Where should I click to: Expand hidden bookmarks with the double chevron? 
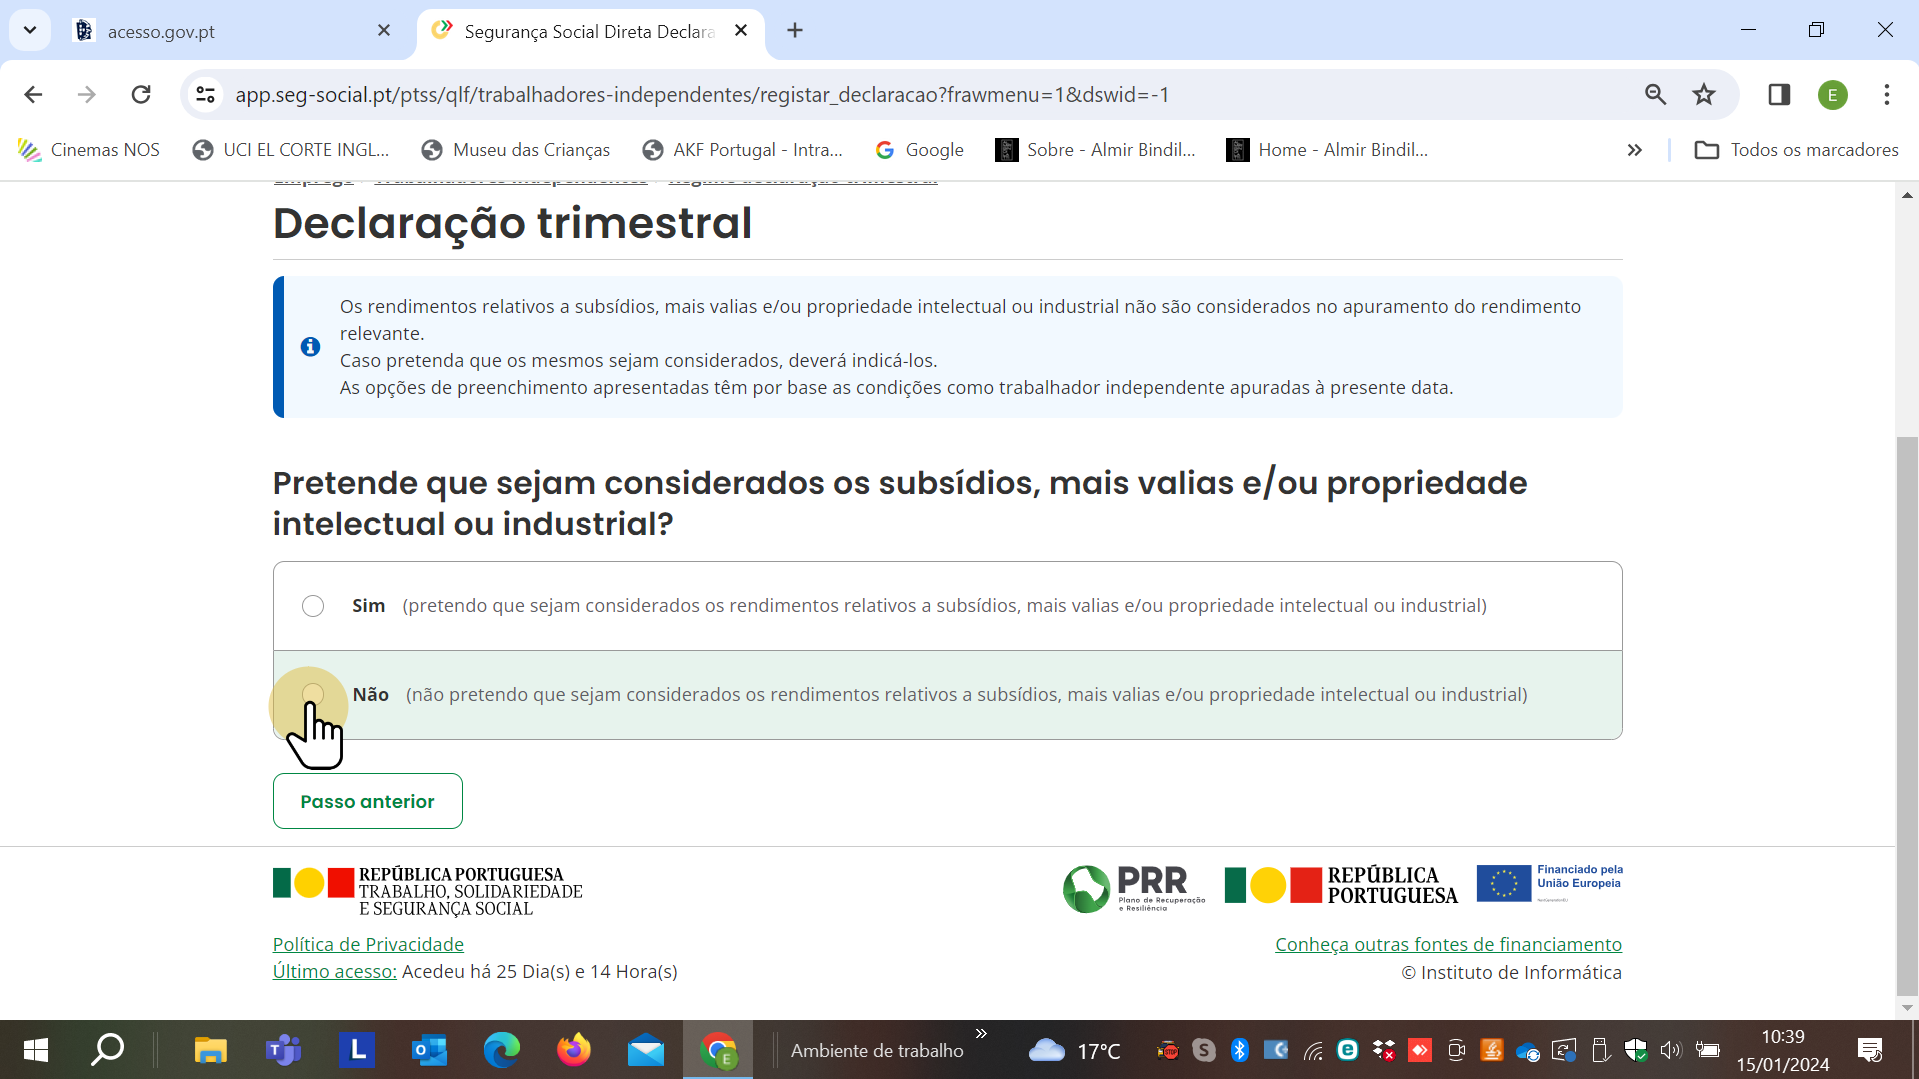tap(1634, 150)
